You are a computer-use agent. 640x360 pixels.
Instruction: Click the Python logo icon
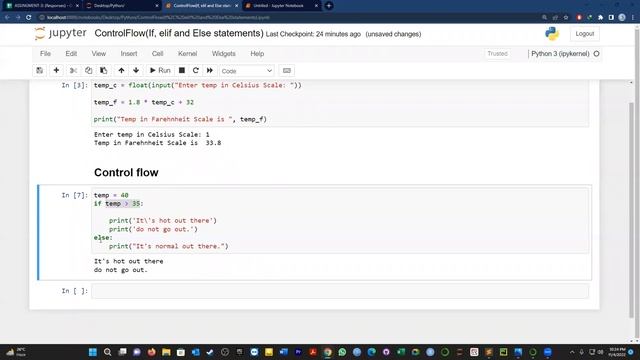[552, 33]
